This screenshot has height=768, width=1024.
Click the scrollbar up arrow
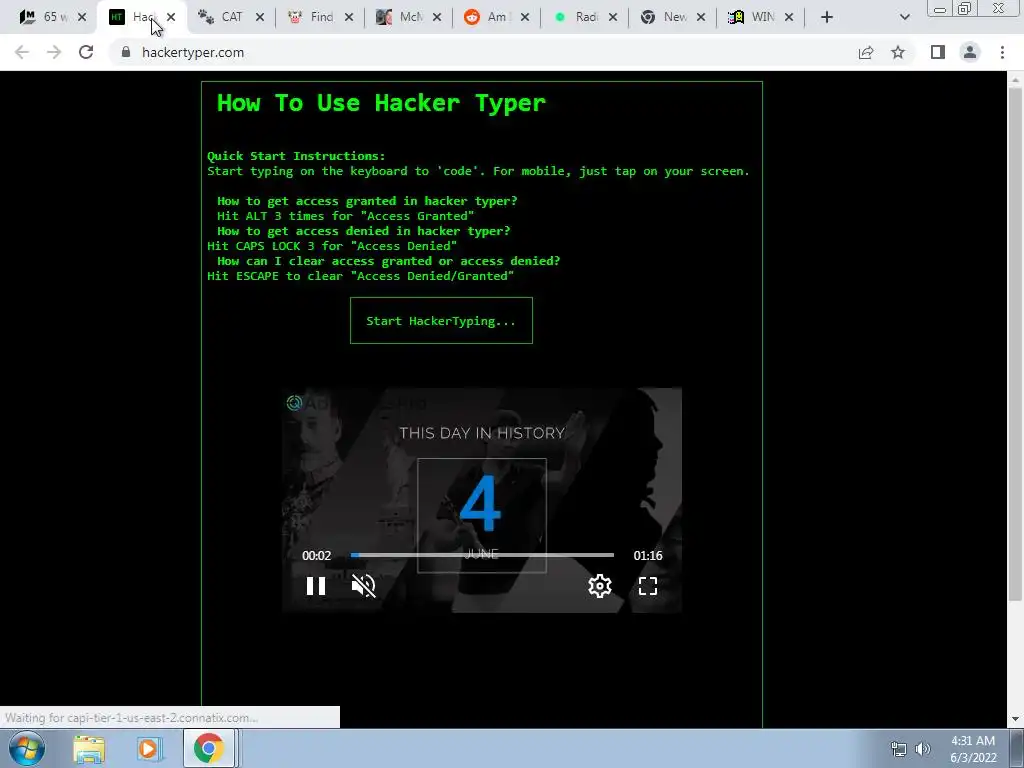click(1015, 80)
